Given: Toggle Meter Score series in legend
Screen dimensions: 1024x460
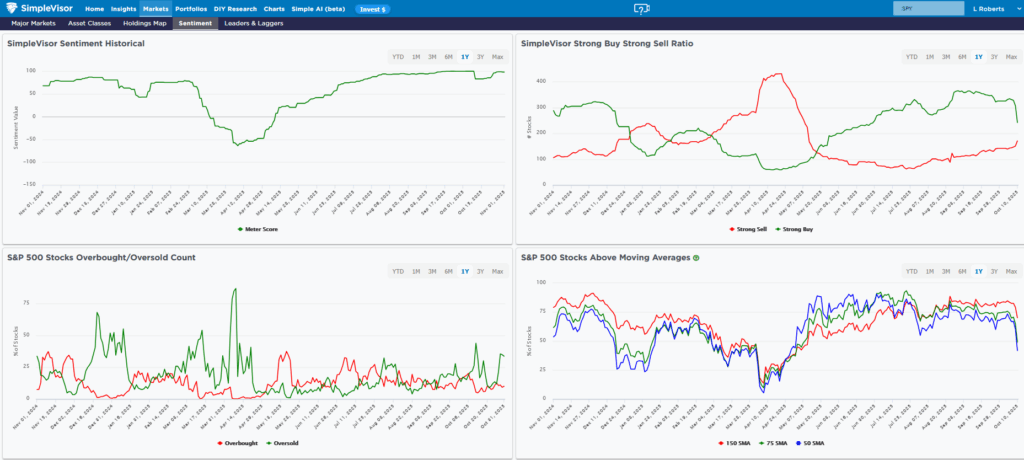Looking at the screenshot, I should point(258,228).
